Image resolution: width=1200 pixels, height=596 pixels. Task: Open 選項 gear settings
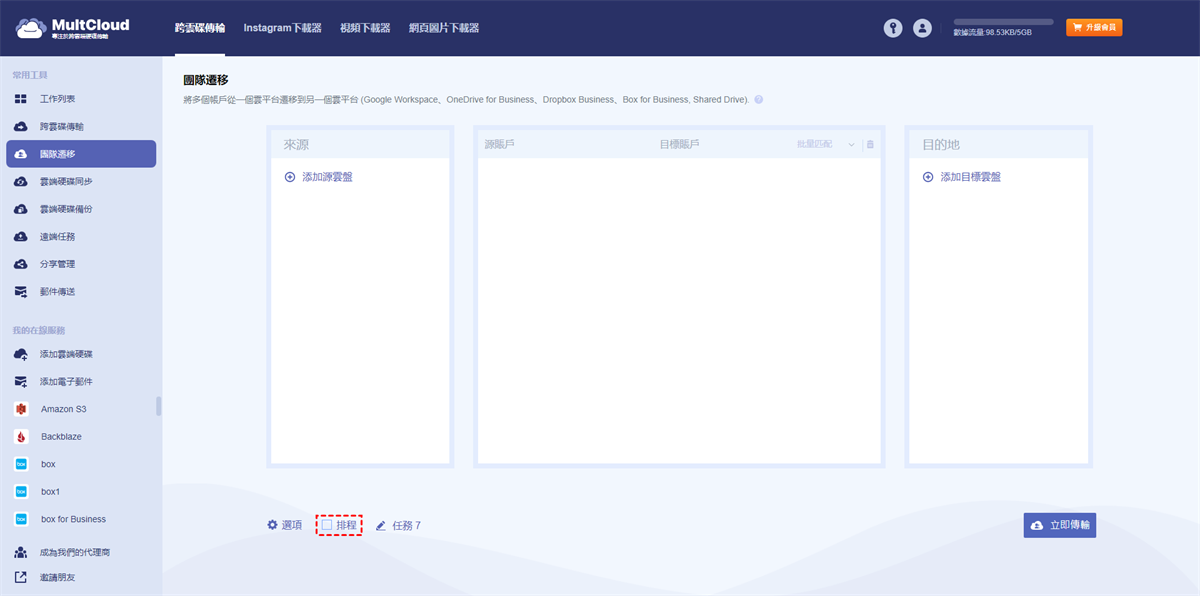tap(284, 525)
